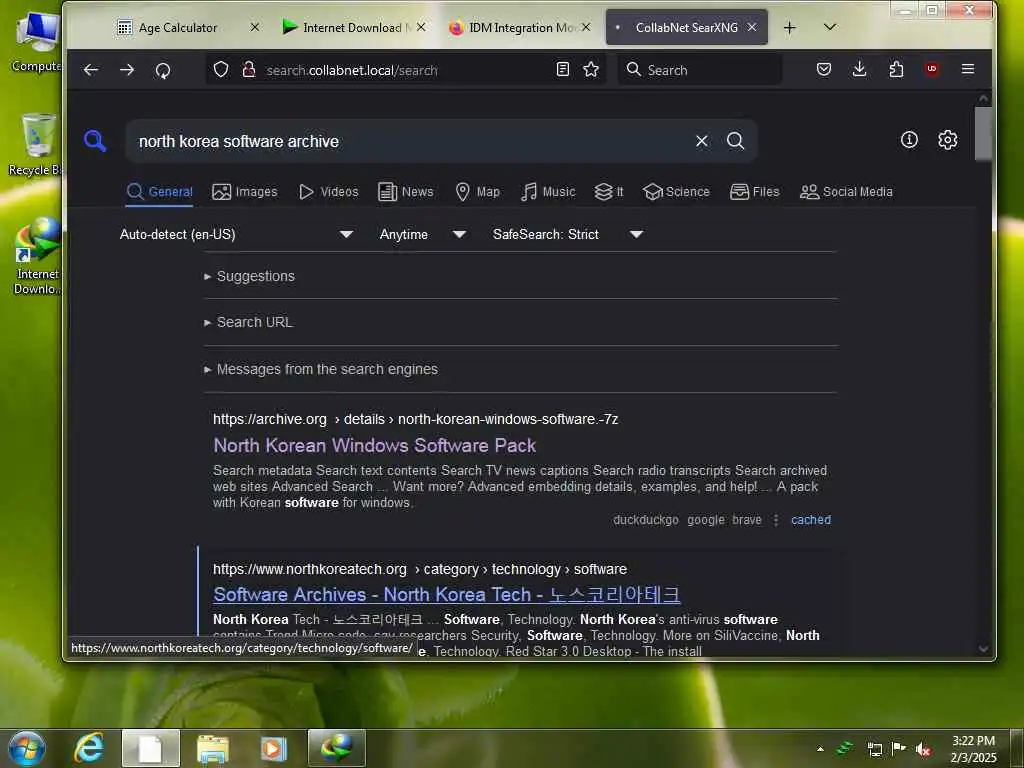
Task: Go back with the browser back arrow
Action: tap(91, 69)
